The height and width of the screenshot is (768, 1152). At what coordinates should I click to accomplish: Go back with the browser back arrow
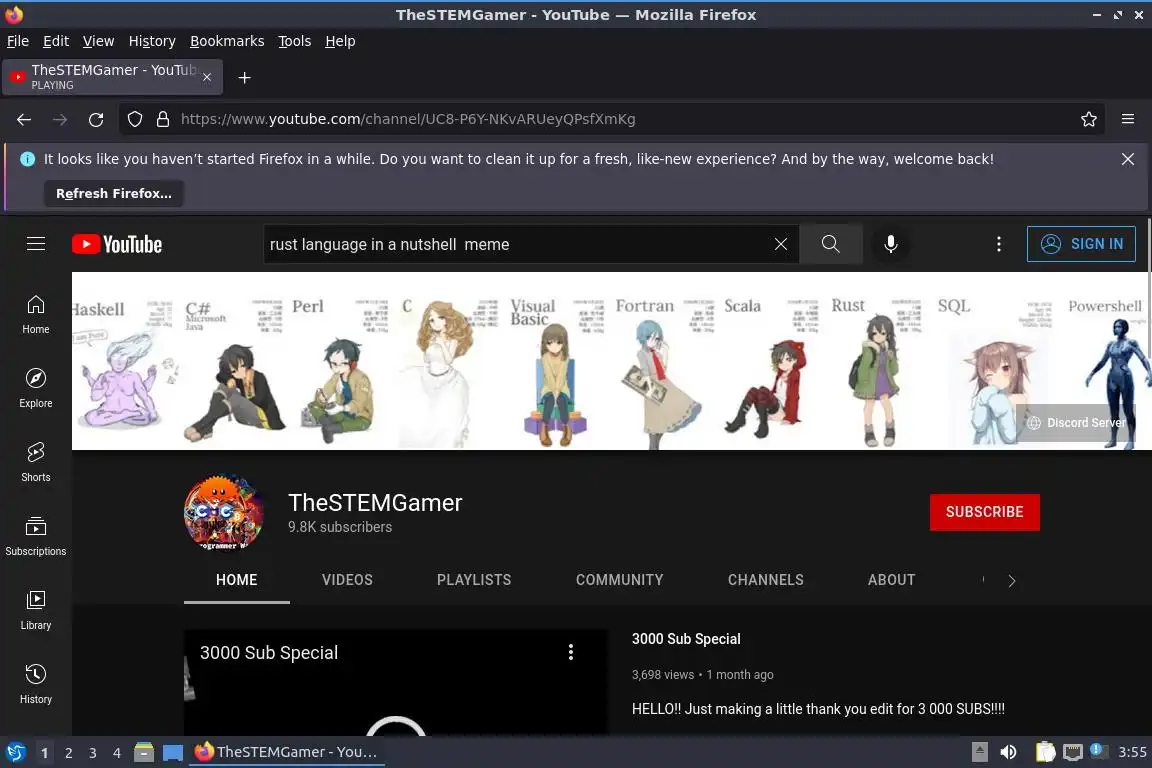click(24, 119)
